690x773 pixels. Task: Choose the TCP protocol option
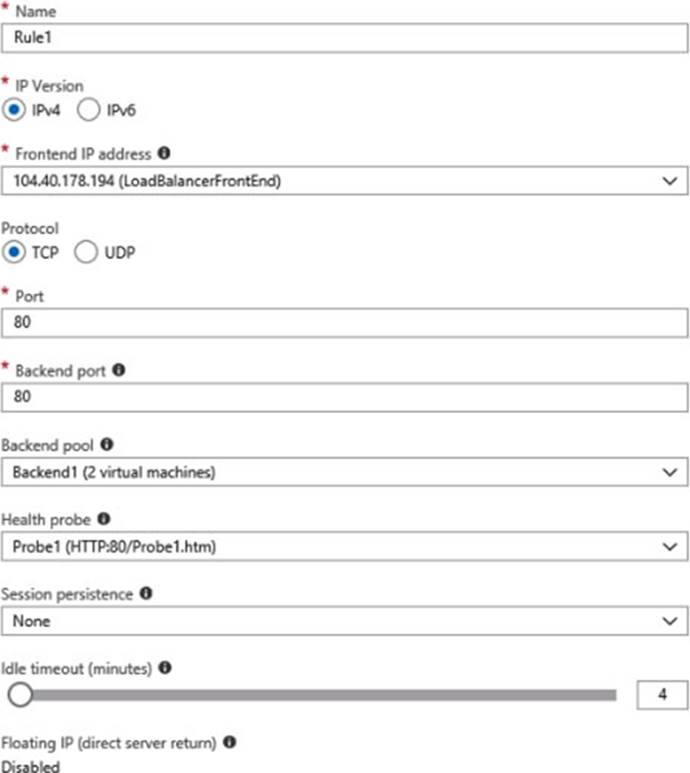[x=15, y=253]
